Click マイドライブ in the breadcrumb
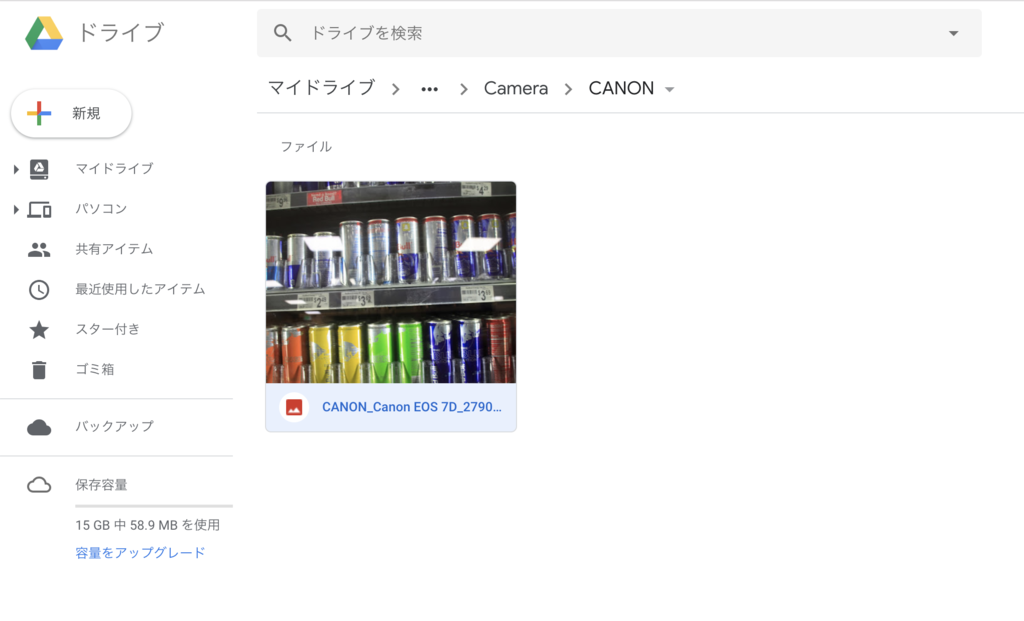 click(320, 88)
